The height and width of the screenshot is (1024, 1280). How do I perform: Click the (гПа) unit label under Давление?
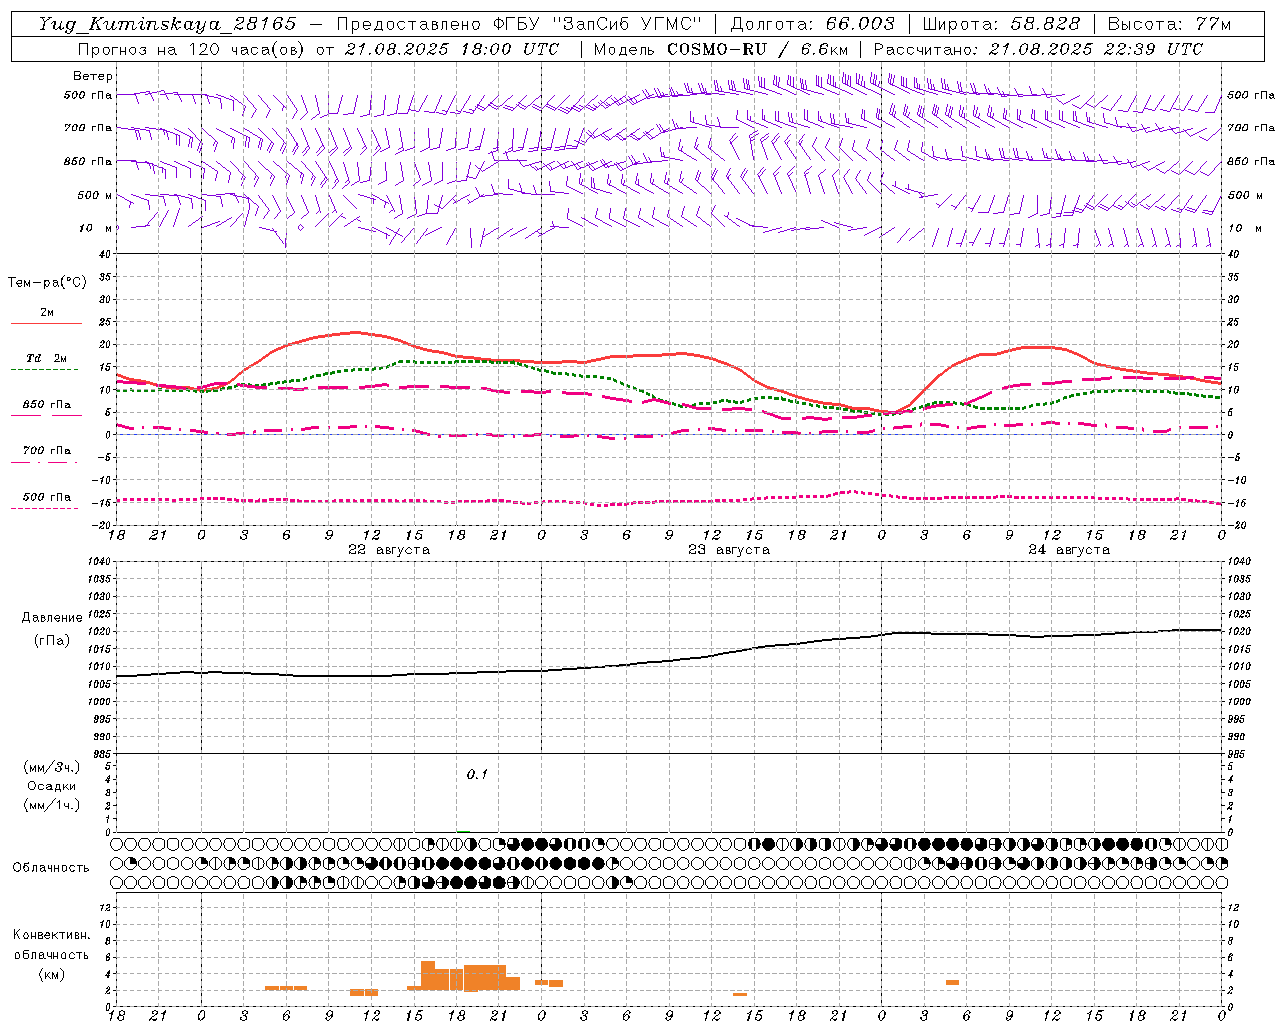tap(52, 641)
